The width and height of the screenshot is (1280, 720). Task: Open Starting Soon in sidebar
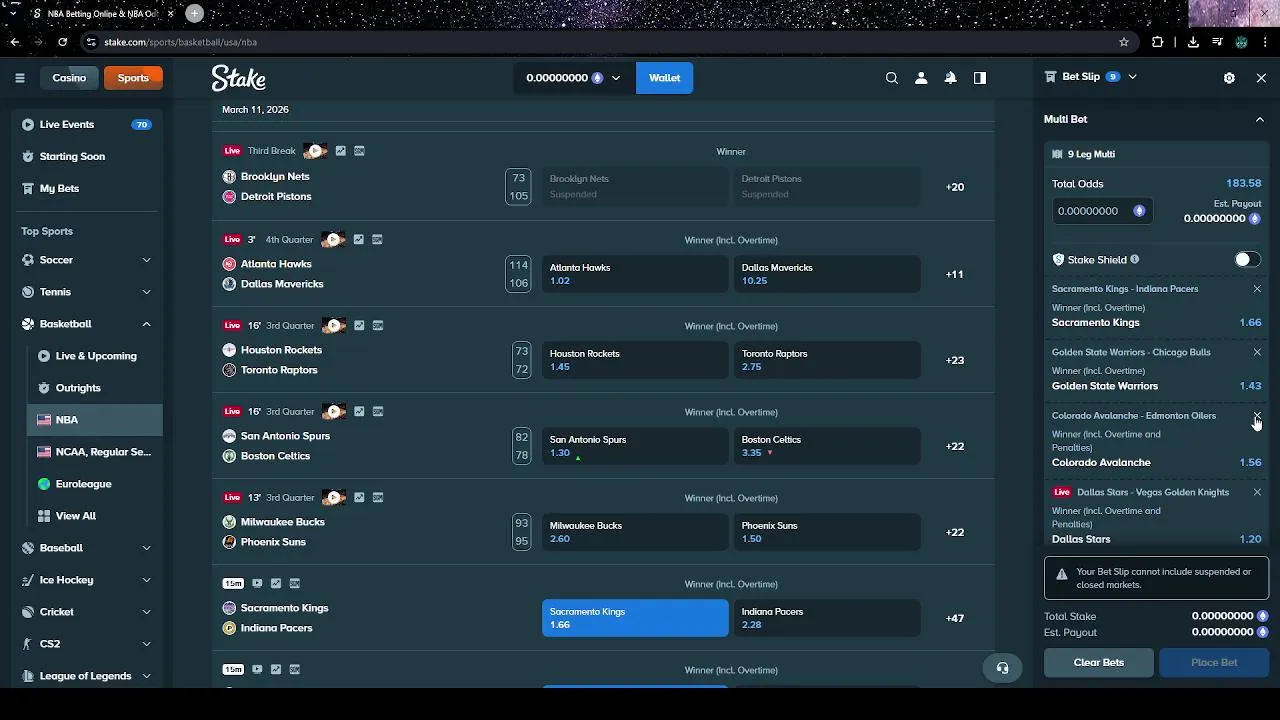pyautogui.click(x=87, y=157)
